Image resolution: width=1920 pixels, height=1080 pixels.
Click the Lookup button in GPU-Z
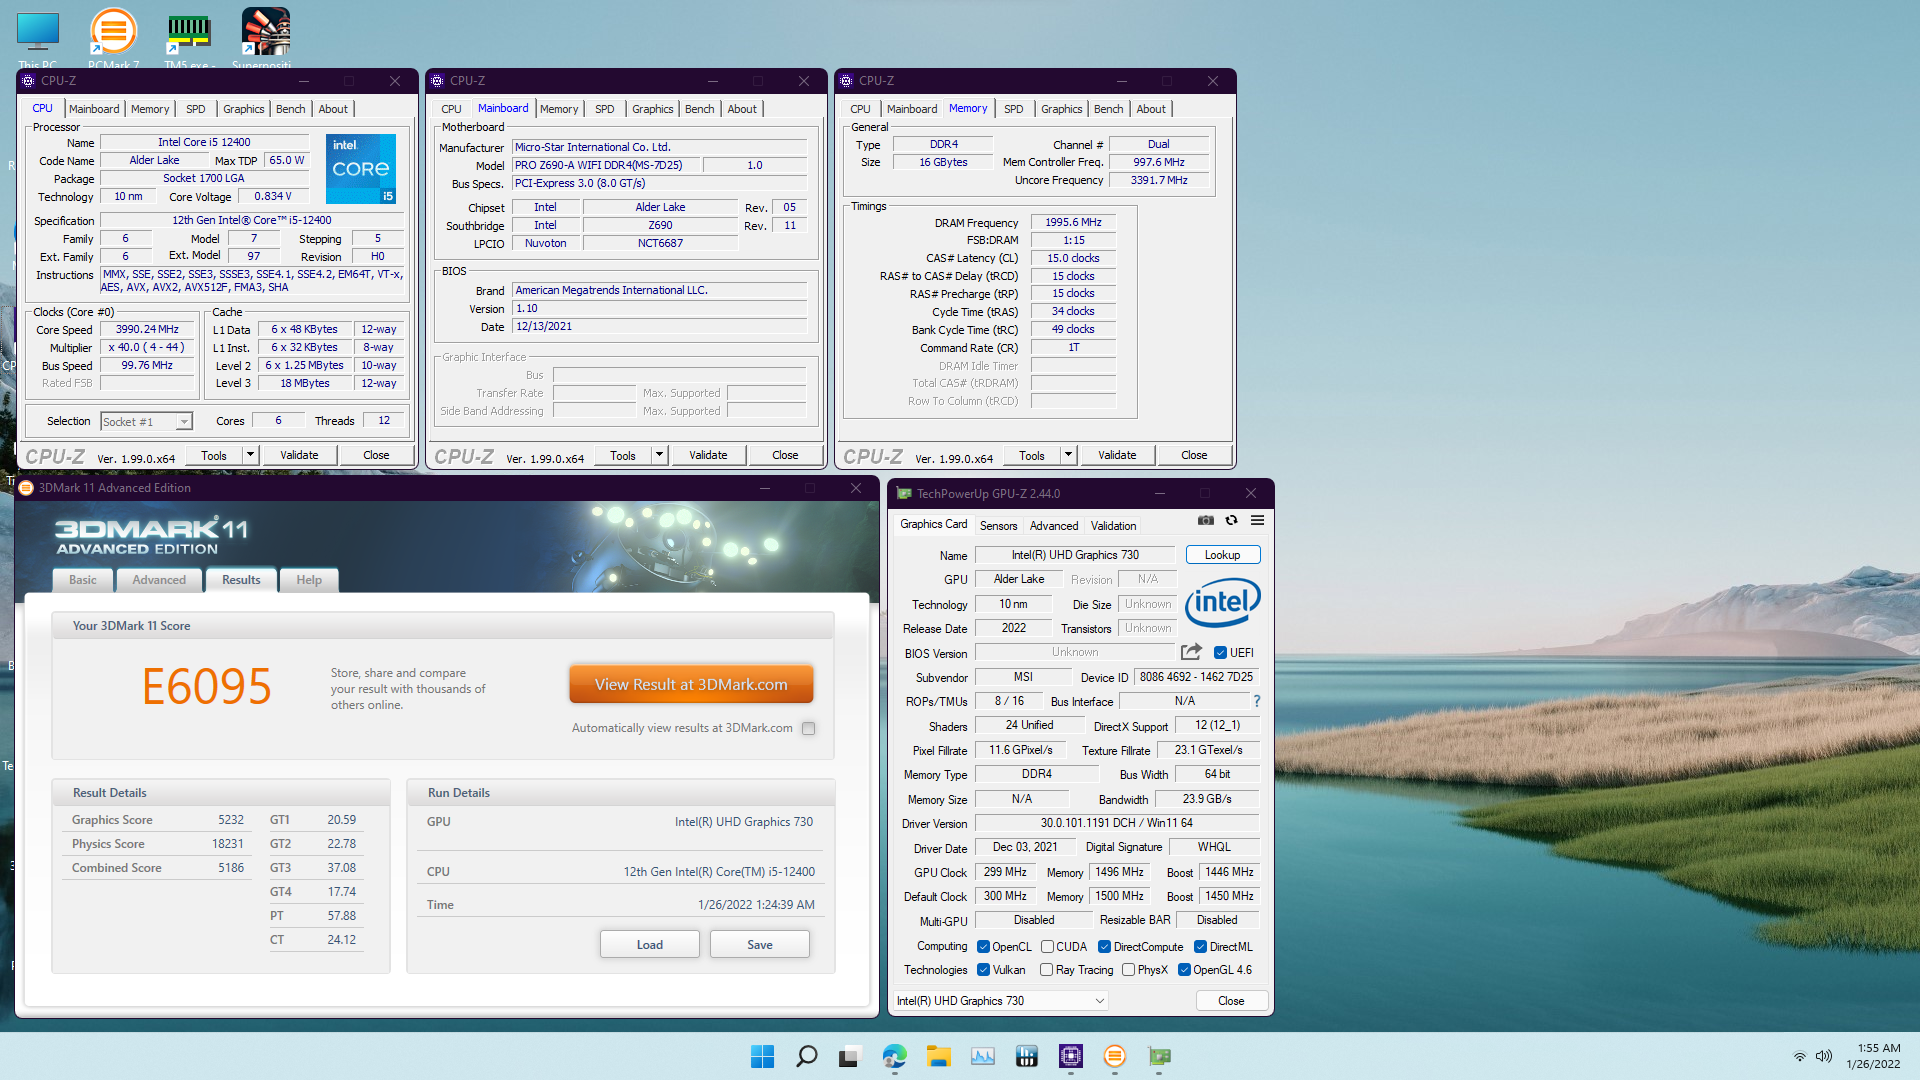(1222, 555)
